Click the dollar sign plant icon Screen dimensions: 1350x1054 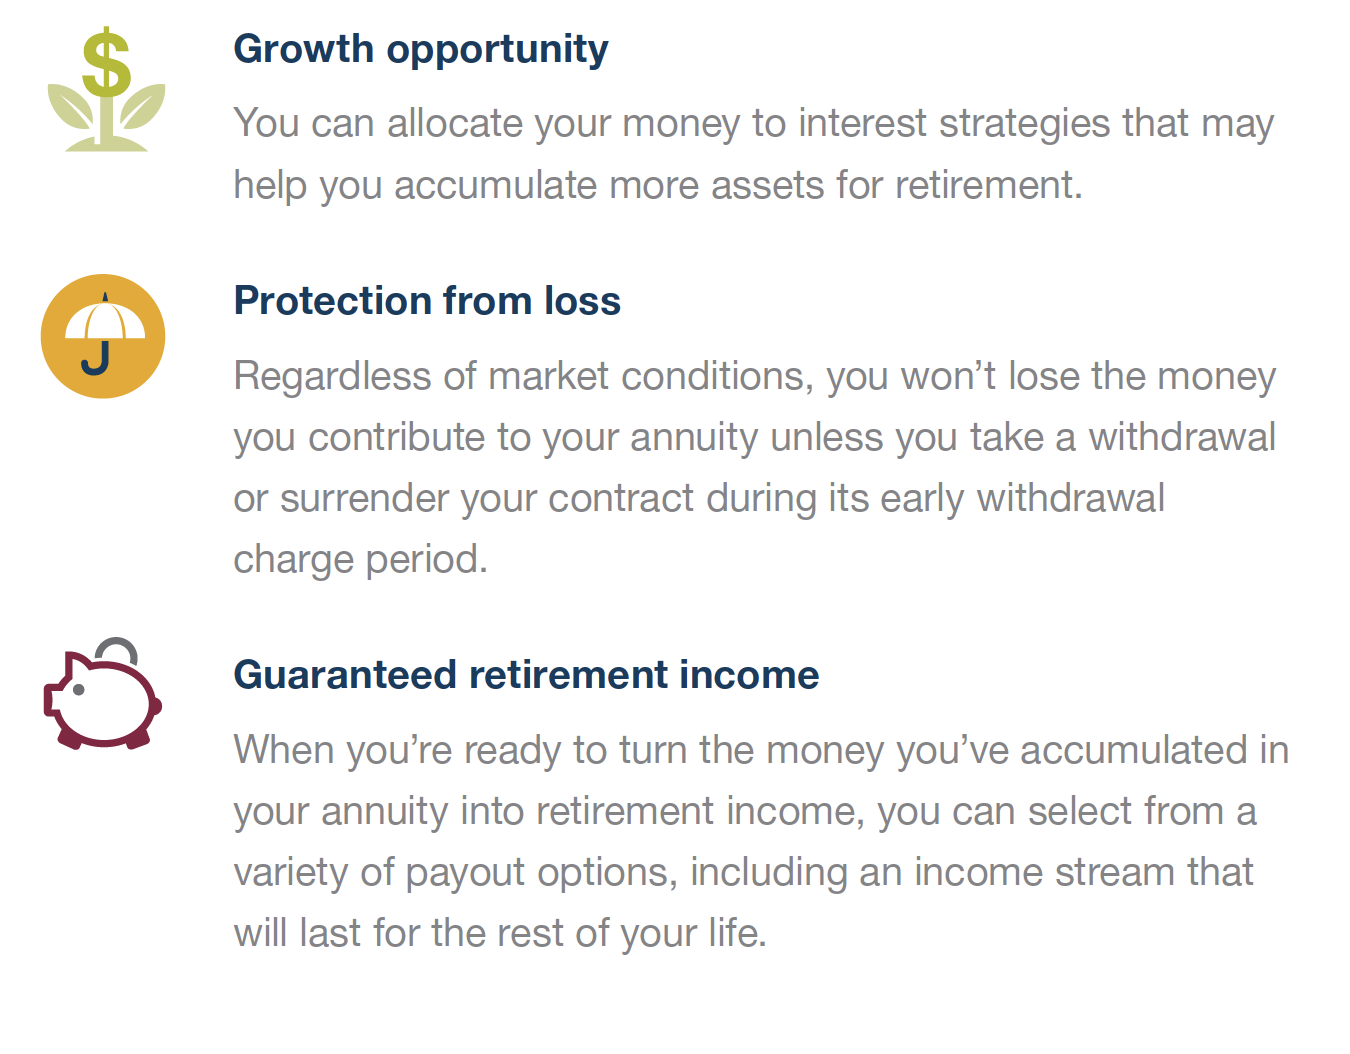tap(106, 90)
